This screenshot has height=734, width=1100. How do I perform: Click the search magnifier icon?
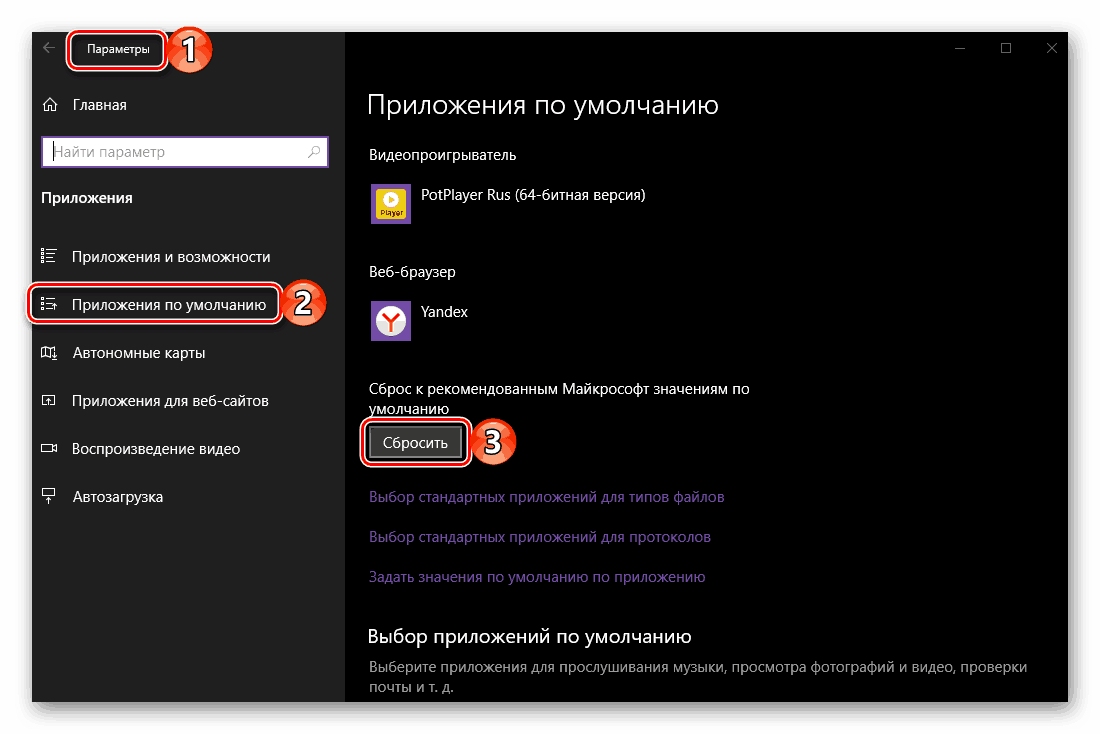314,151
